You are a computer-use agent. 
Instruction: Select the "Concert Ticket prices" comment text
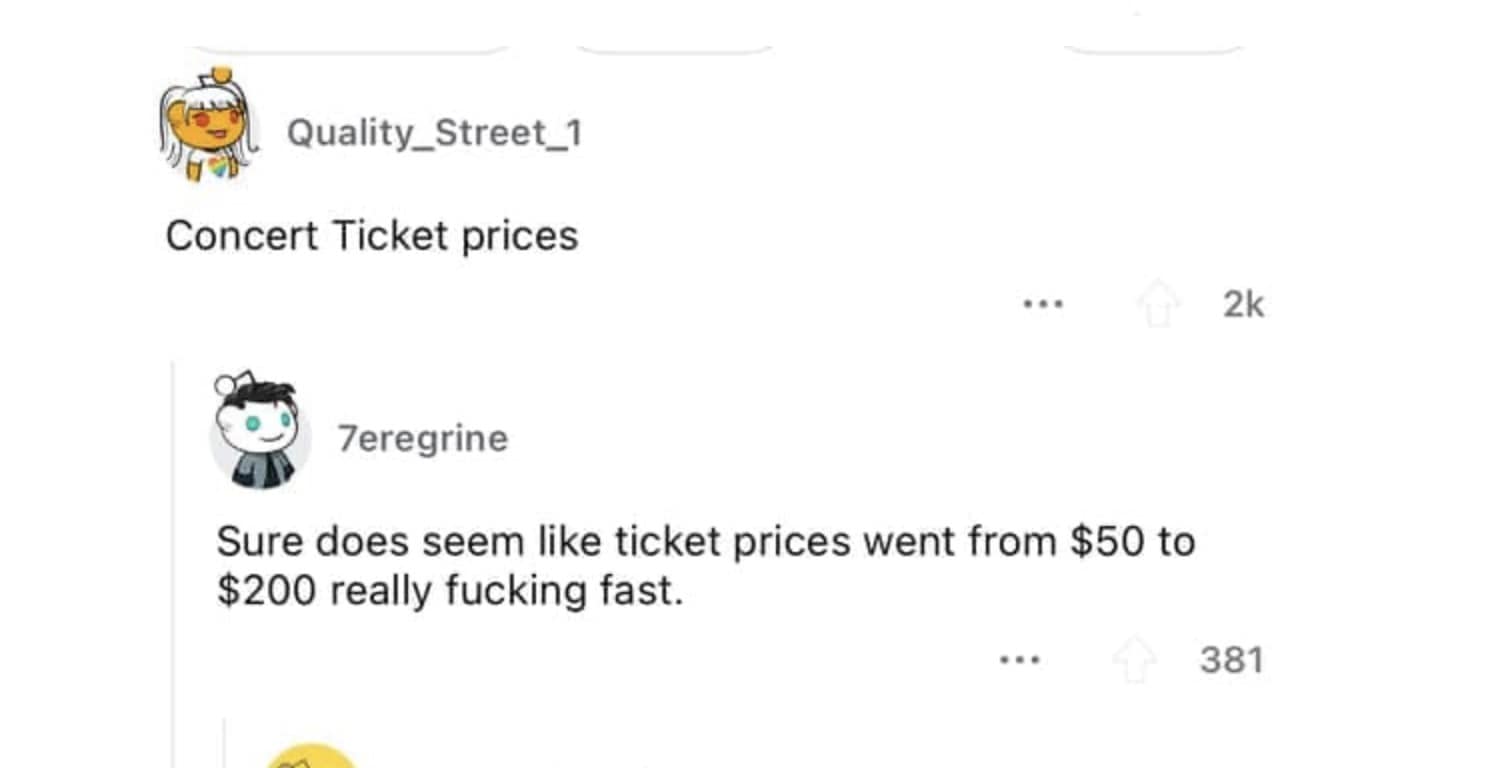(372, 236)
